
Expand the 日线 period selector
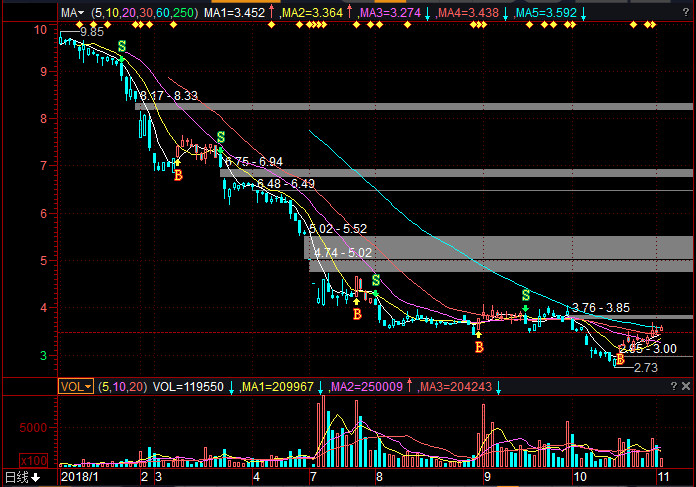(22, 478)
